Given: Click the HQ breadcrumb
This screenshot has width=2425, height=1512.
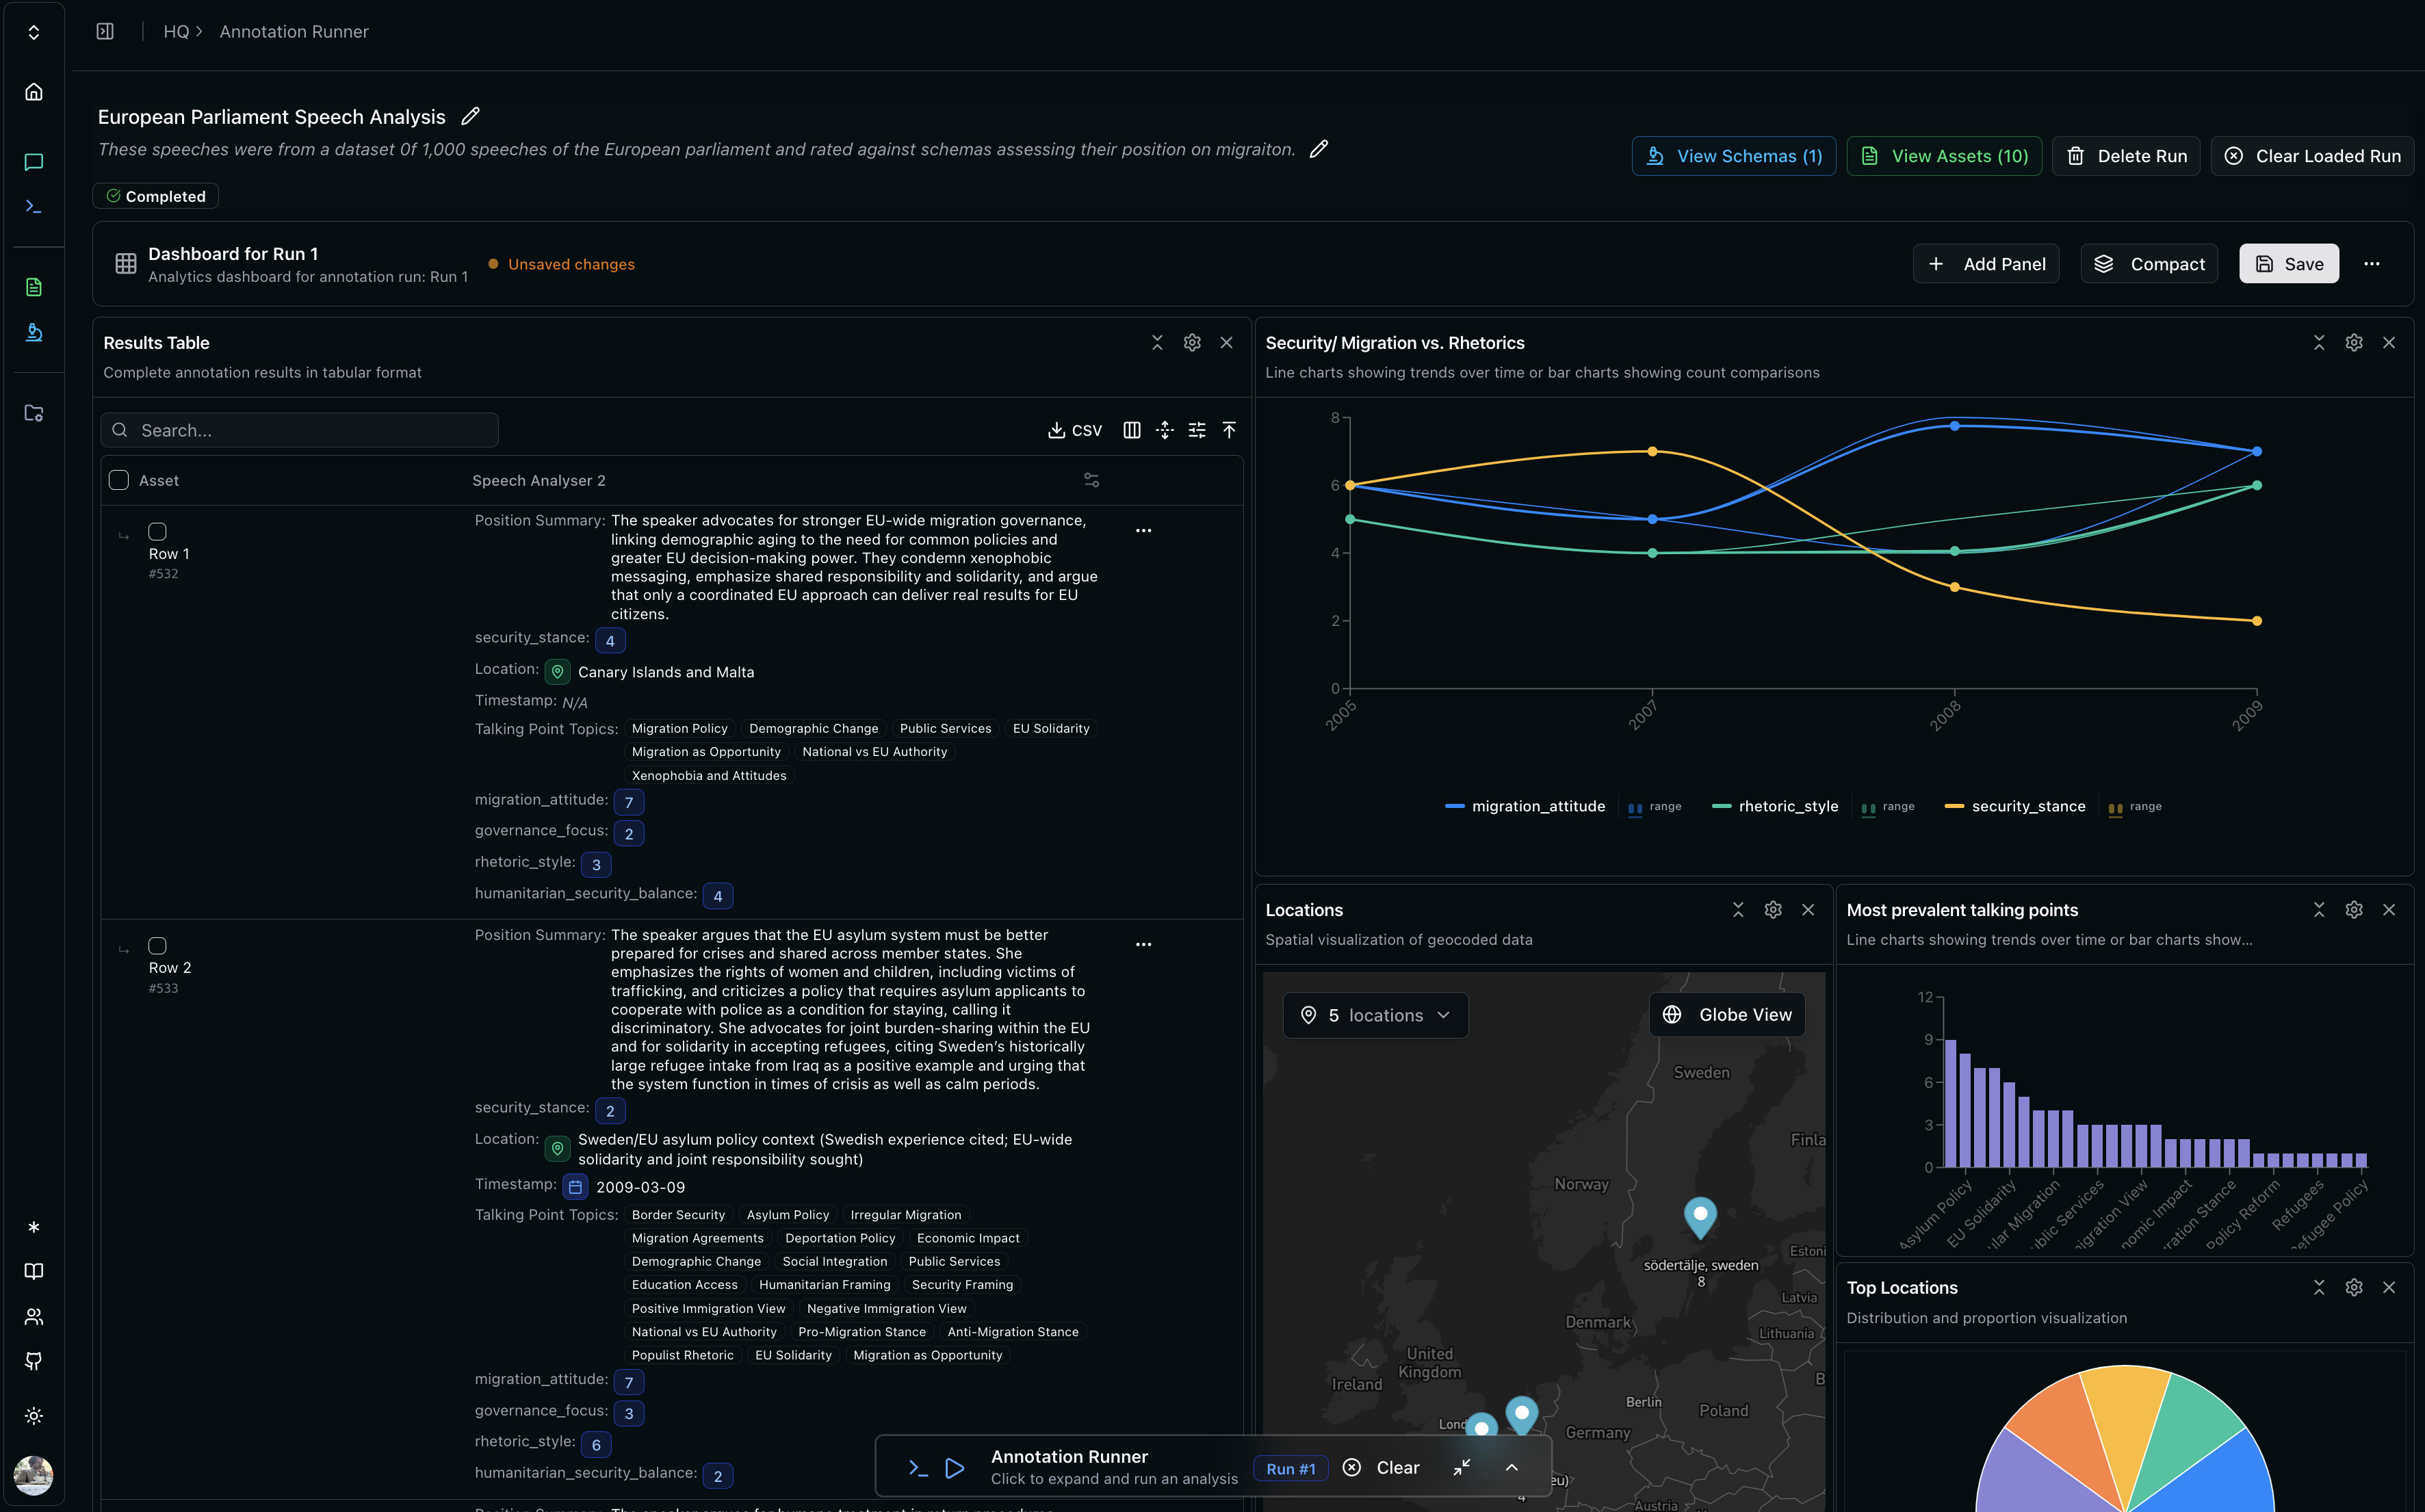Looking at the screenshot, I should 176,32.
